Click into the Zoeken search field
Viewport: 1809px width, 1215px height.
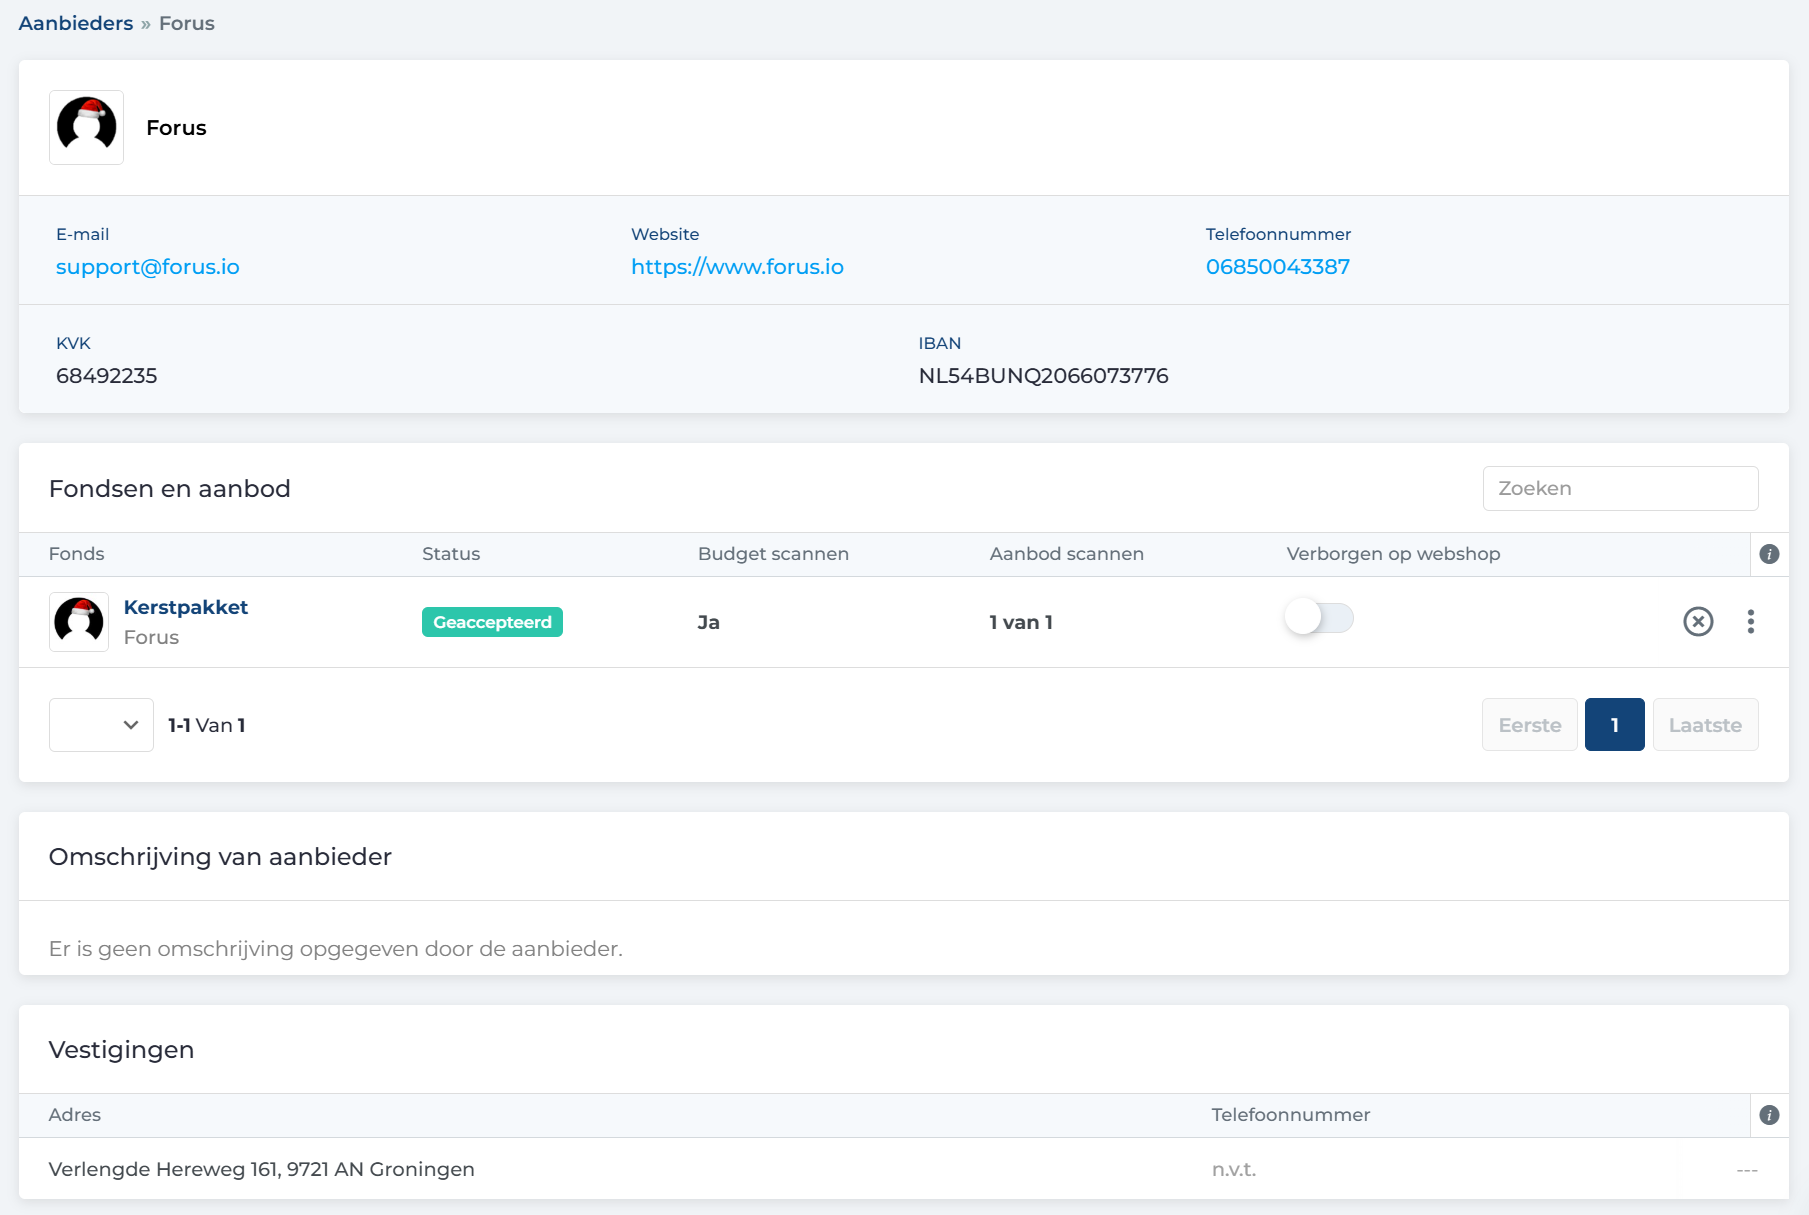[1620, 488]
